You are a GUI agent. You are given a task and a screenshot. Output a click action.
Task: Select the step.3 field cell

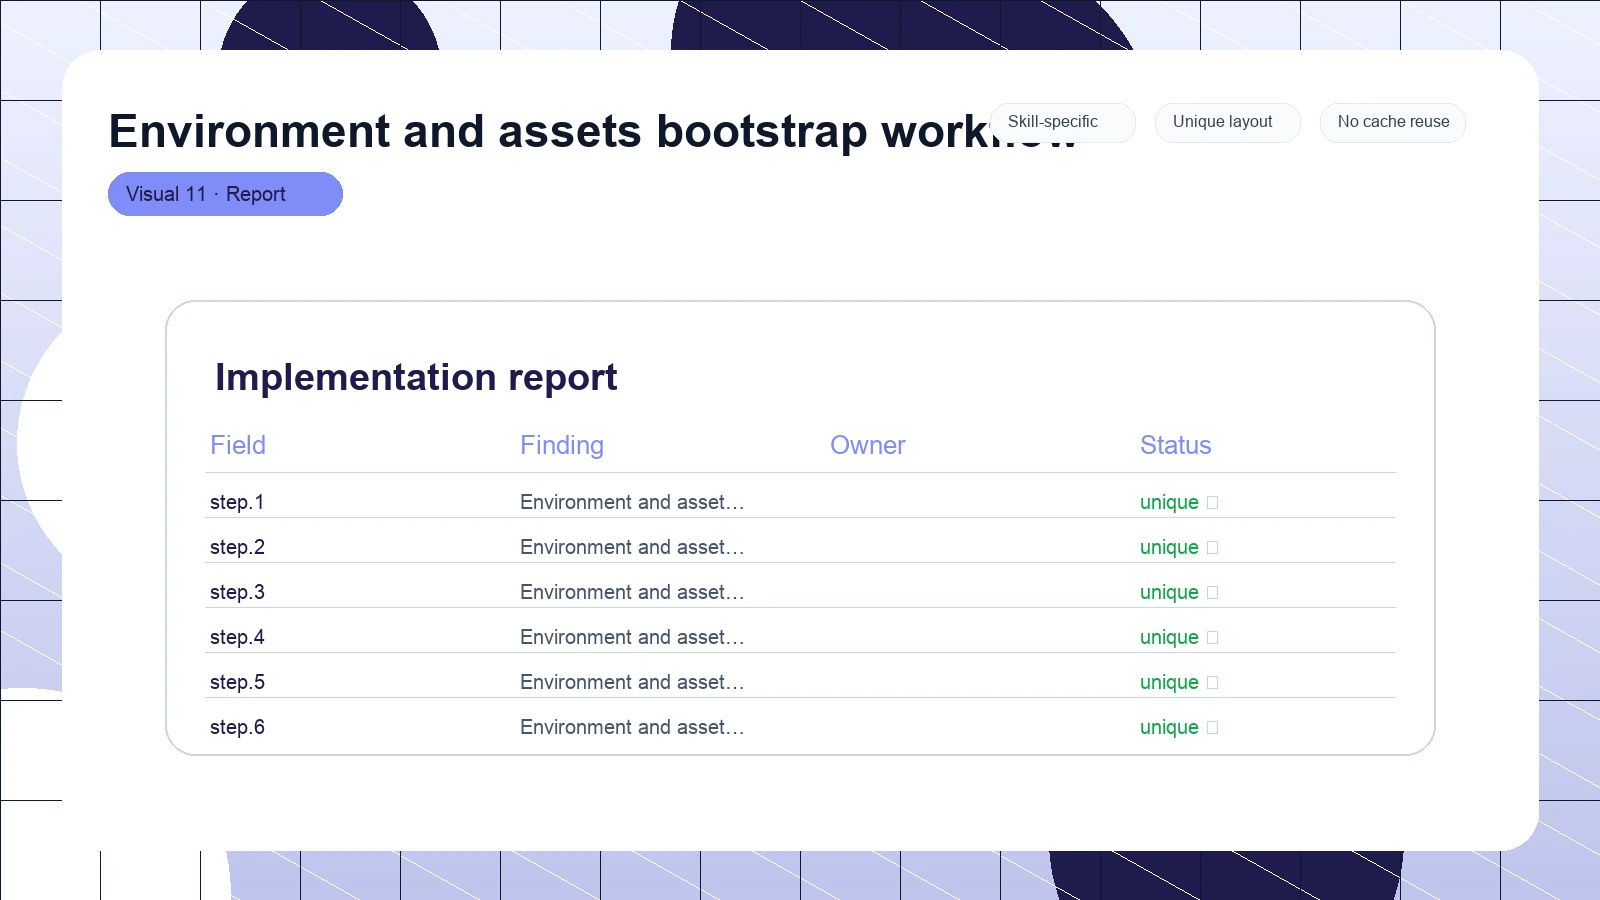click(x=237, y=592)
